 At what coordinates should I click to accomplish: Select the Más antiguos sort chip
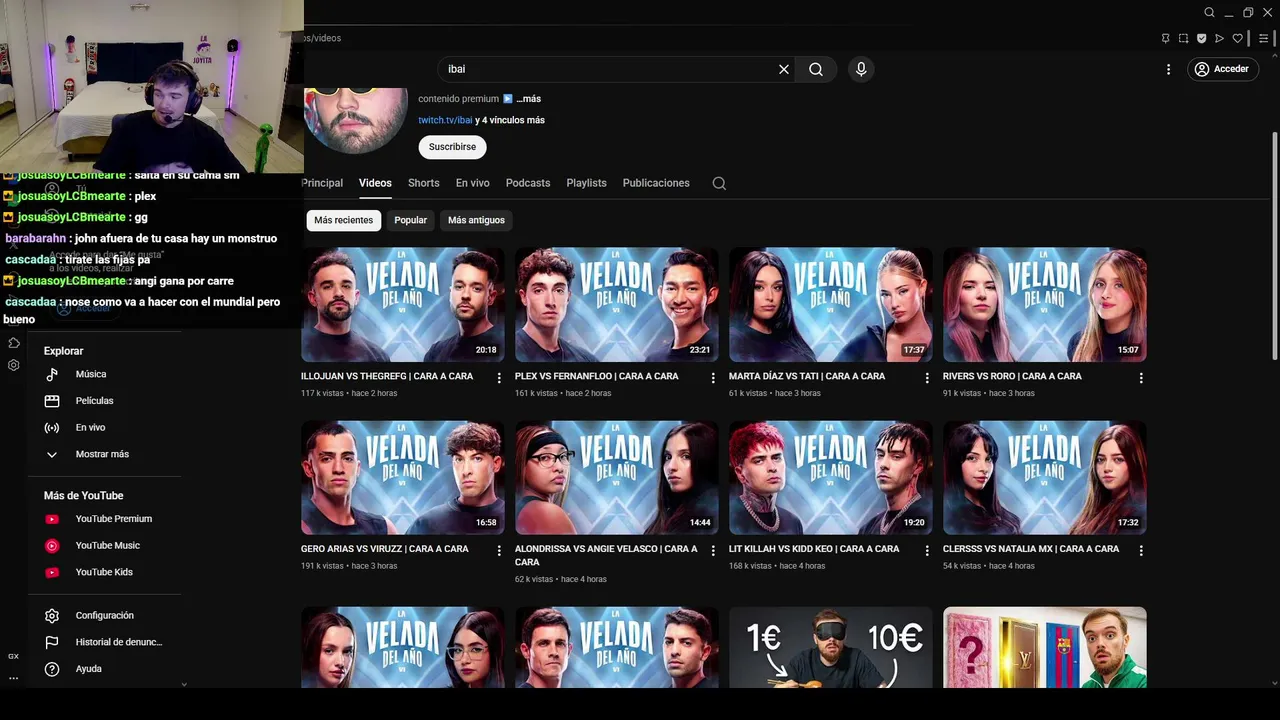pyautogui.click(x=476, y=220)
